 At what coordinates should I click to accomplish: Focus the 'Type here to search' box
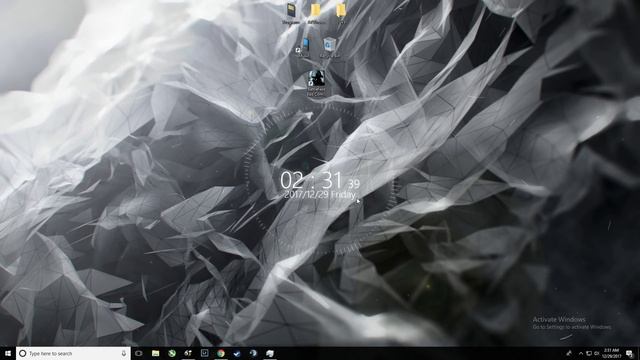click(x=73, y=353)
